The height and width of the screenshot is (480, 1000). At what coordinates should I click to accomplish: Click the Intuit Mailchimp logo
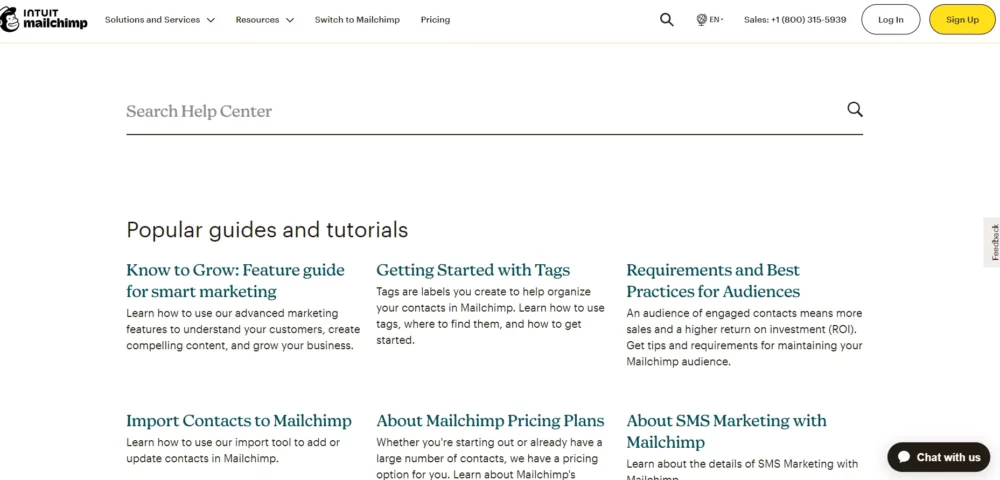[44, 20]
